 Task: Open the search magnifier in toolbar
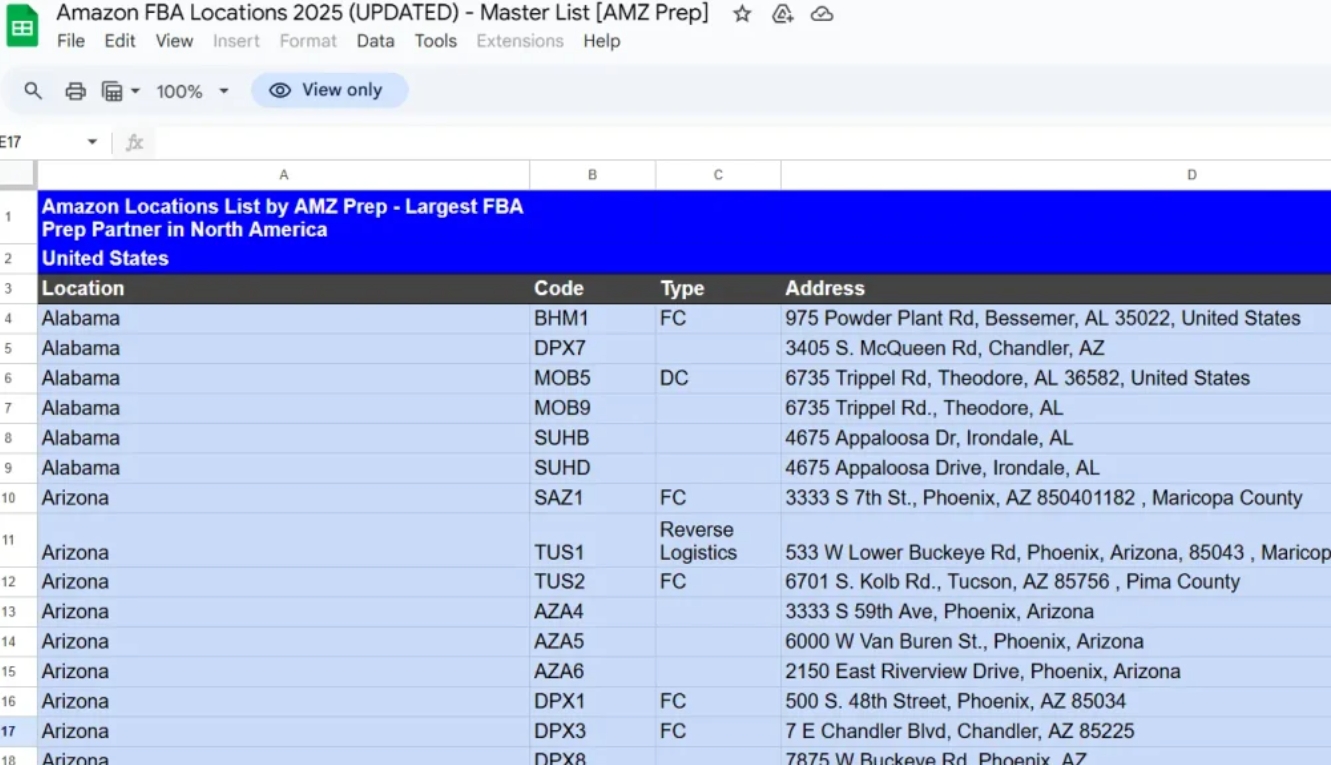[33, 91]
